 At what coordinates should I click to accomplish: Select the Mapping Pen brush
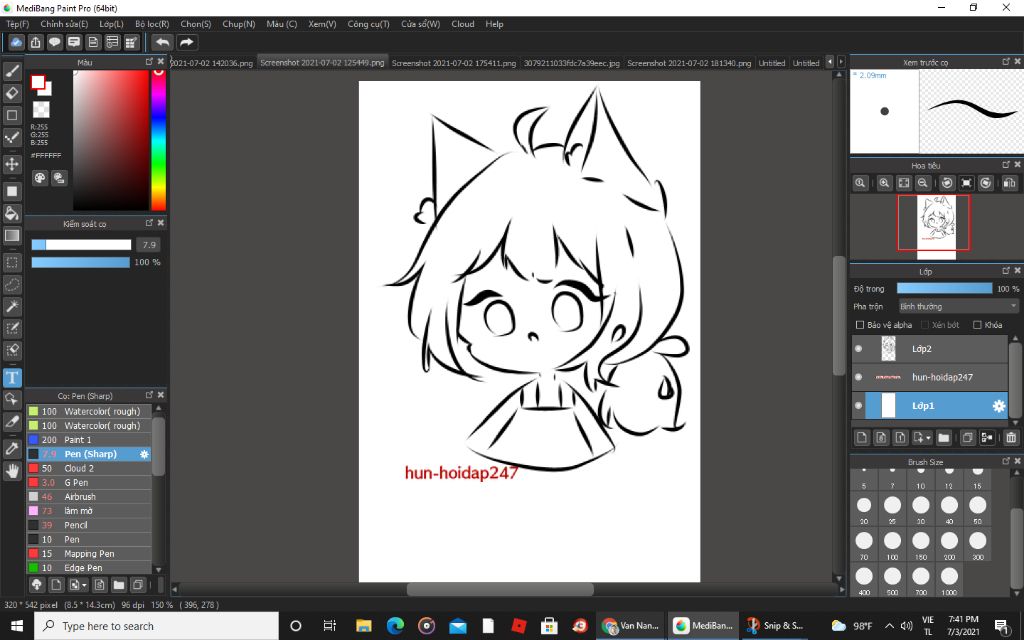pos(89,554)
